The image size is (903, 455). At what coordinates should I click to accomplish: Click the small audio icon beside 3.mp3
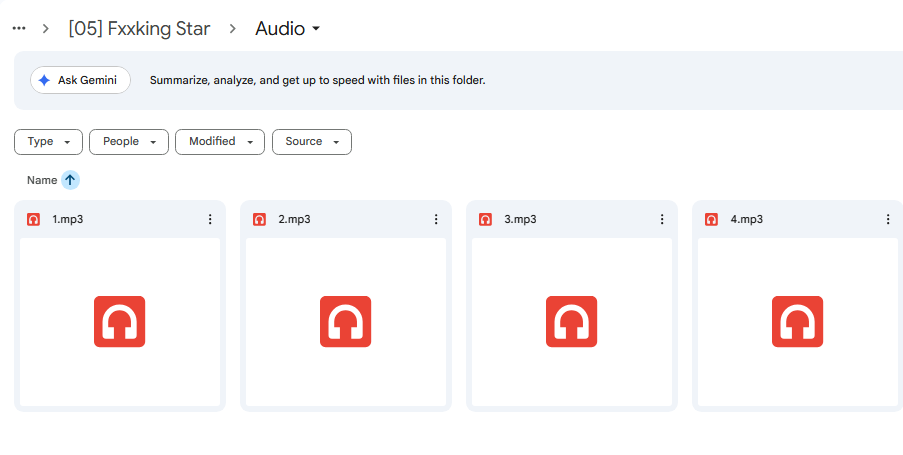485,219
